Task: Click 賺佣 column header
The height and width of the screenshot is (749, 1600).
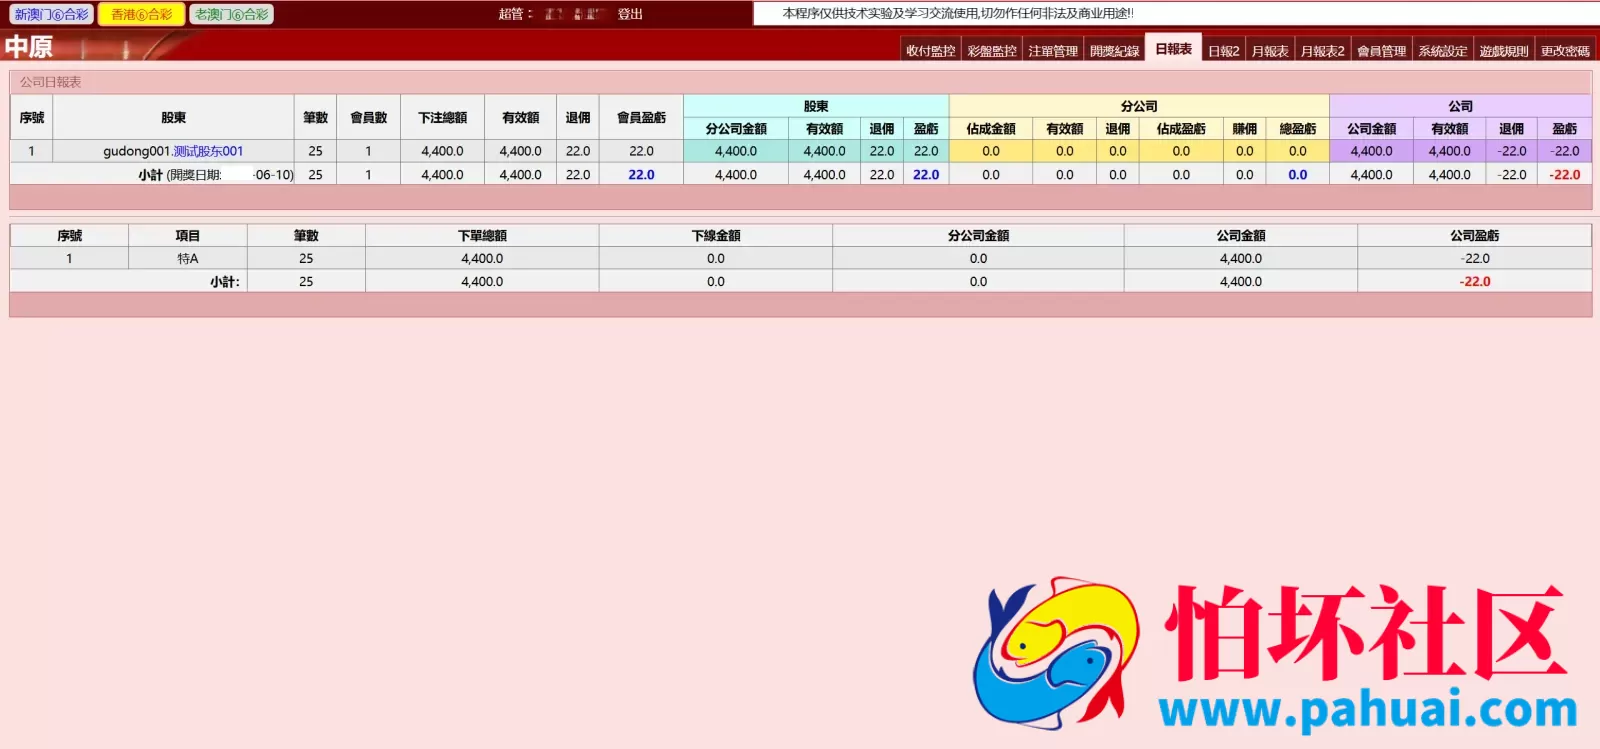Action: point(1244,129)
